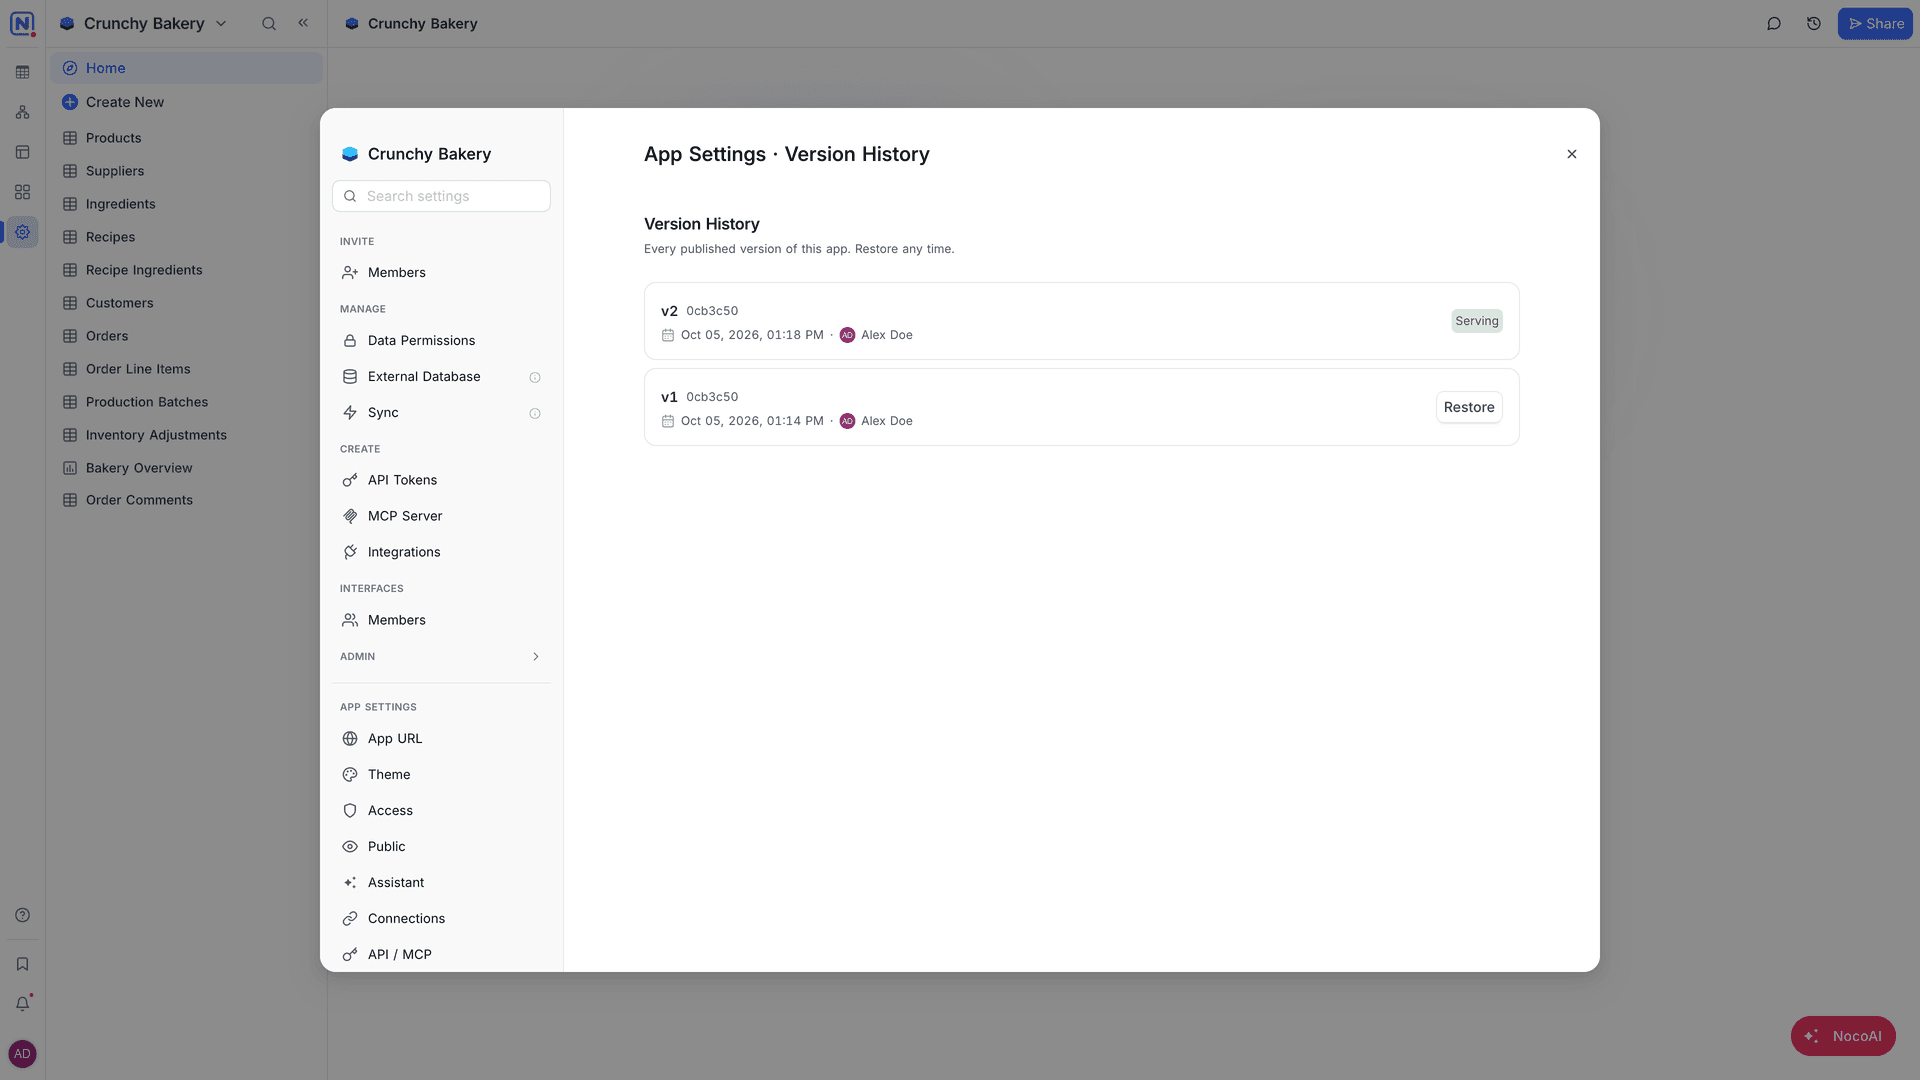Open API / MCP settings
This screenshot has width=1920, height=1080.
point(441,954)
